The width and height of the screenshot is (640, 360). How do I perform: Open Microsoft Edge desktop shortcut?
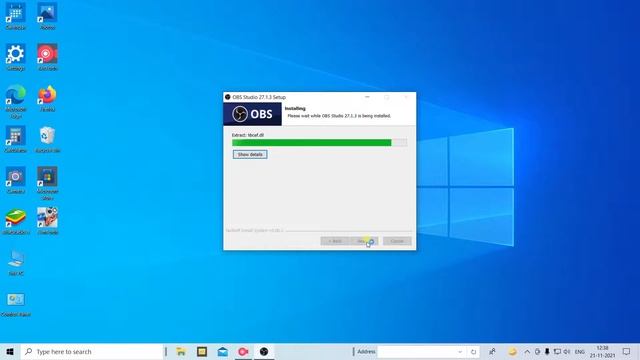point(16,101)
